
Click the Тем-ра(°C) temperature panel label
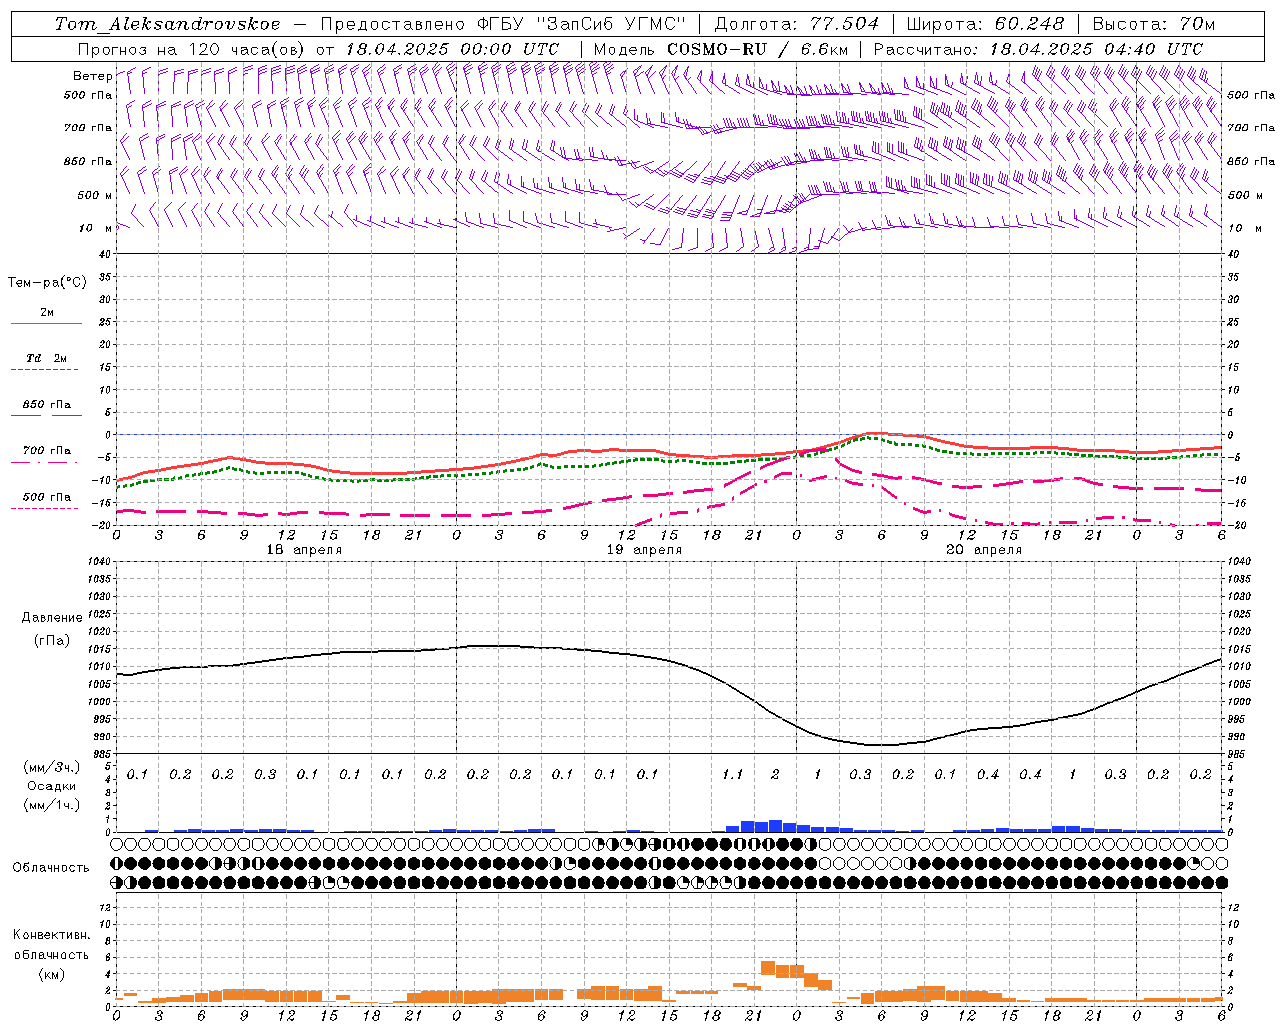[47, 283]
